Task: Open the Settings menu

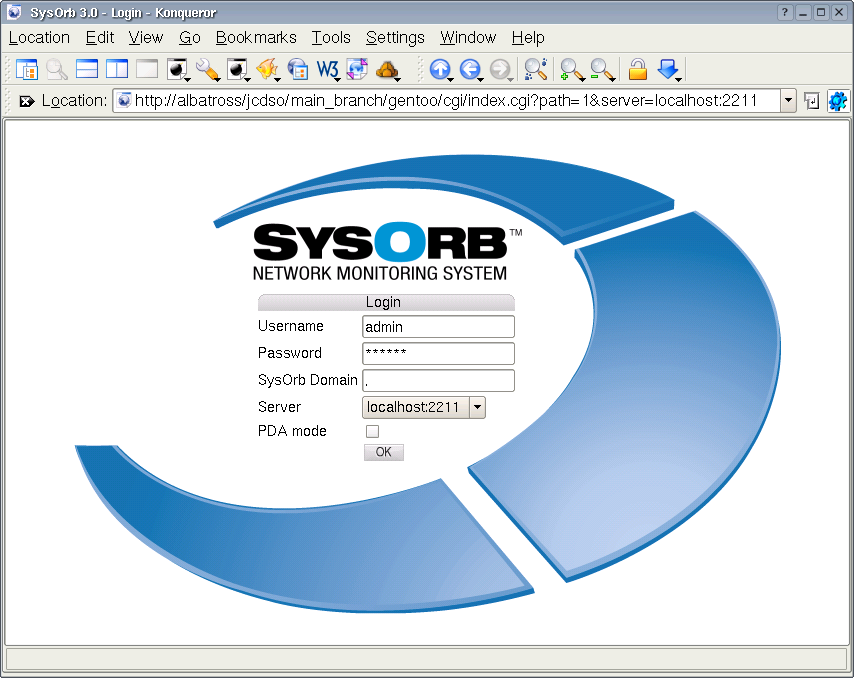Action: click(395, 38)
